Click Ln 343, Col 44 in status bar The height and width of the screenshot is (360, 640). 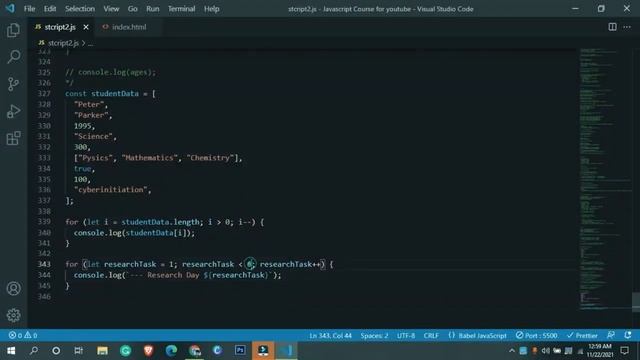point(330,336)
